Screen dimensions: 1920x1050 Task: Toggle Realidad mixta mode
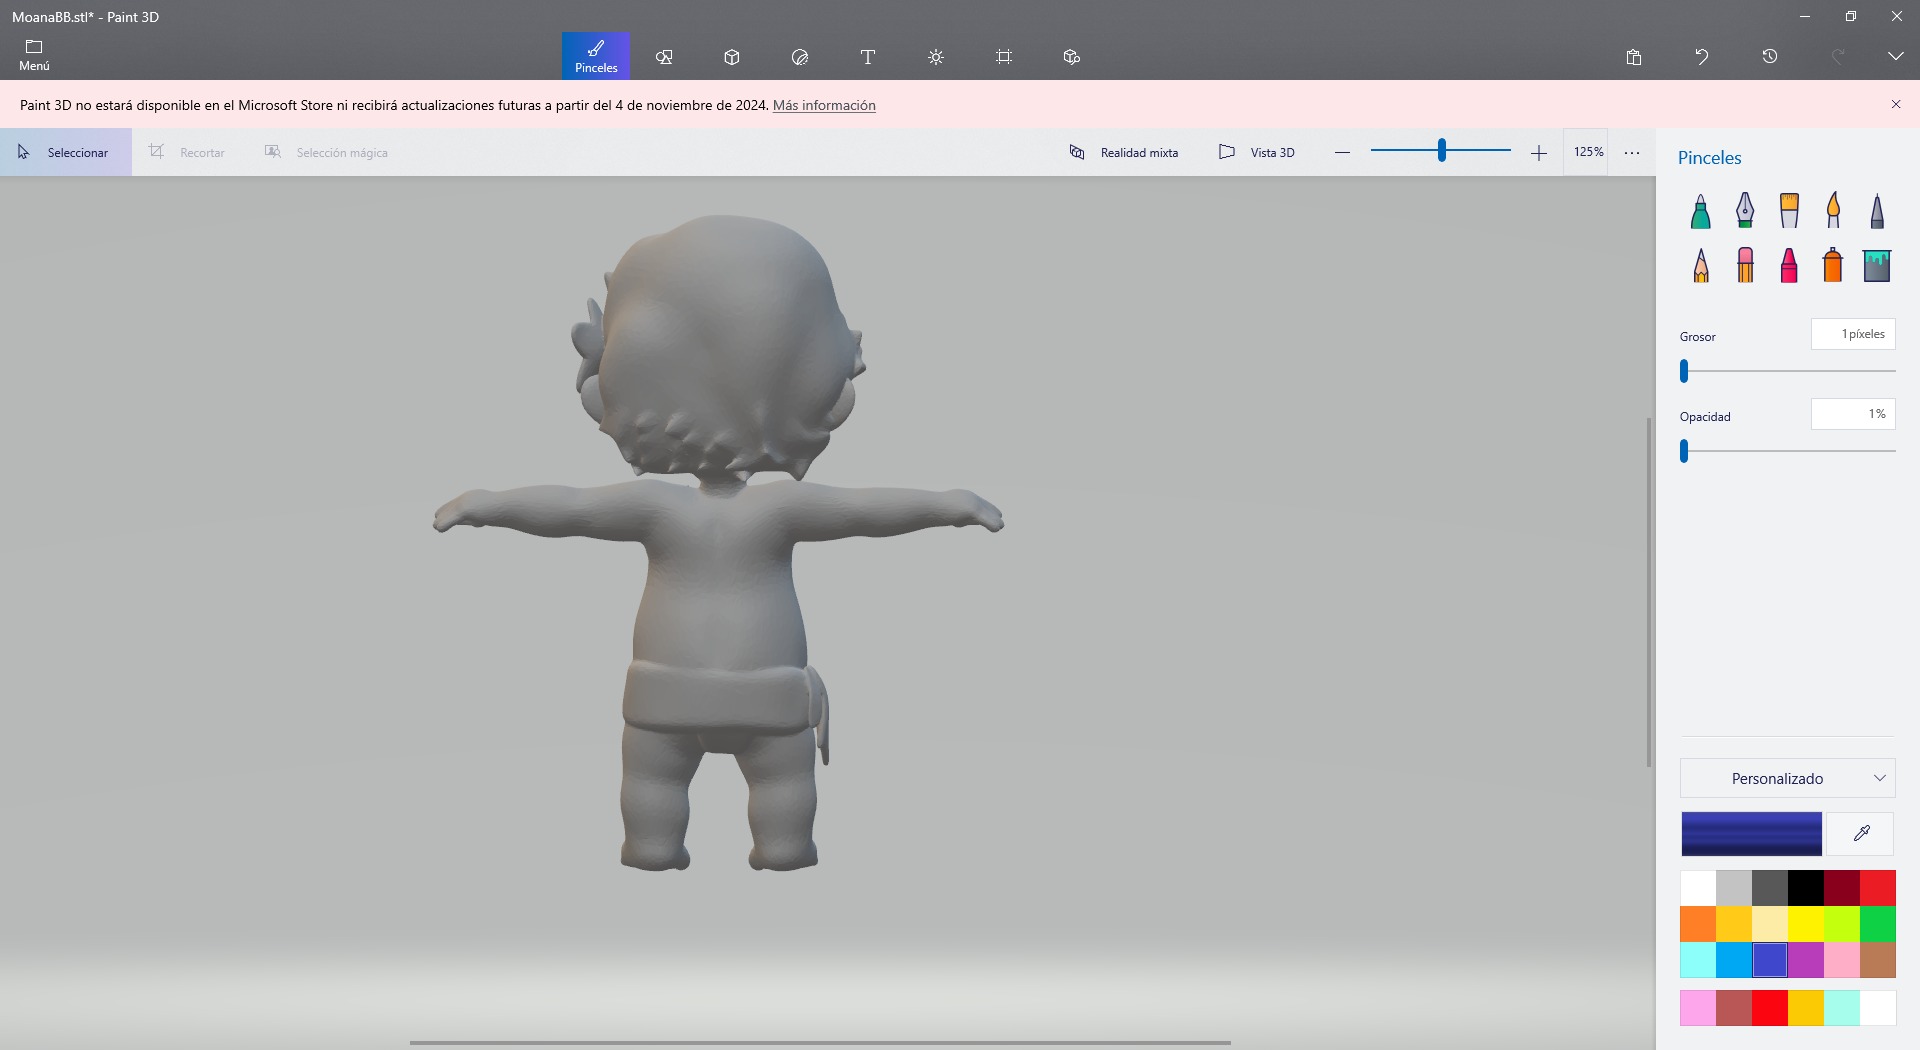[x=1124, y=152]
